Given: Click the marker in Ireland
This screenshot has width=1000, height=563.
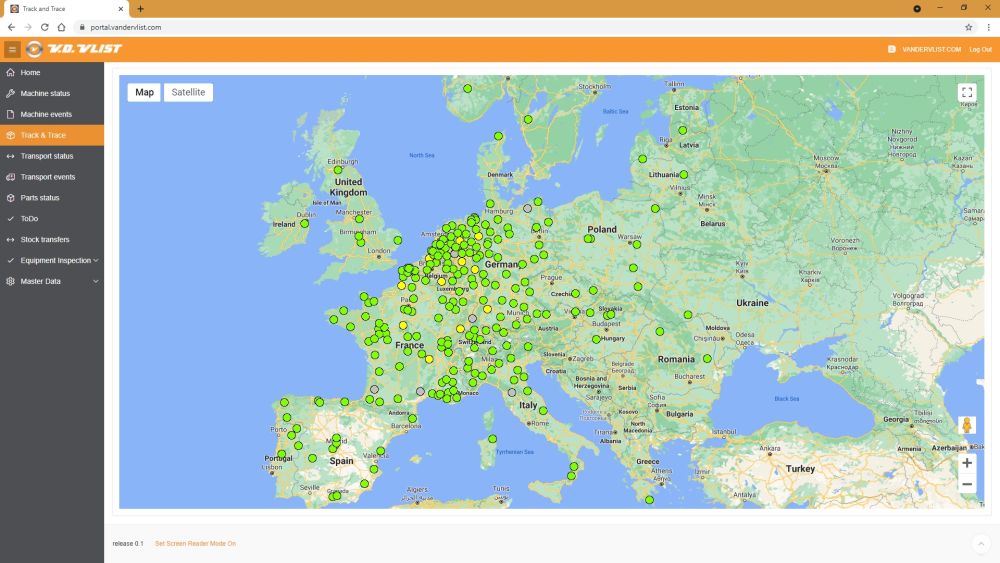Looking at the screenshot, I should [x=304, y=223].
